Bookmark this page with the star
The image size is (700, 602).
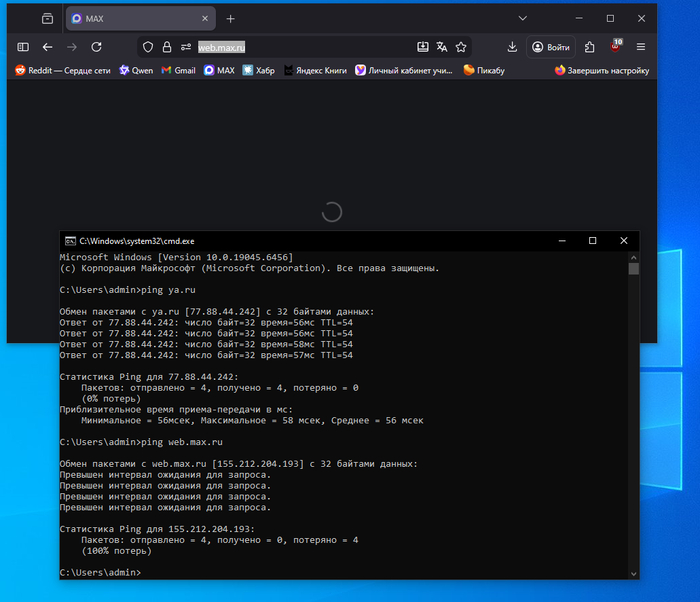pyautogui.click(x=461, y=47)
